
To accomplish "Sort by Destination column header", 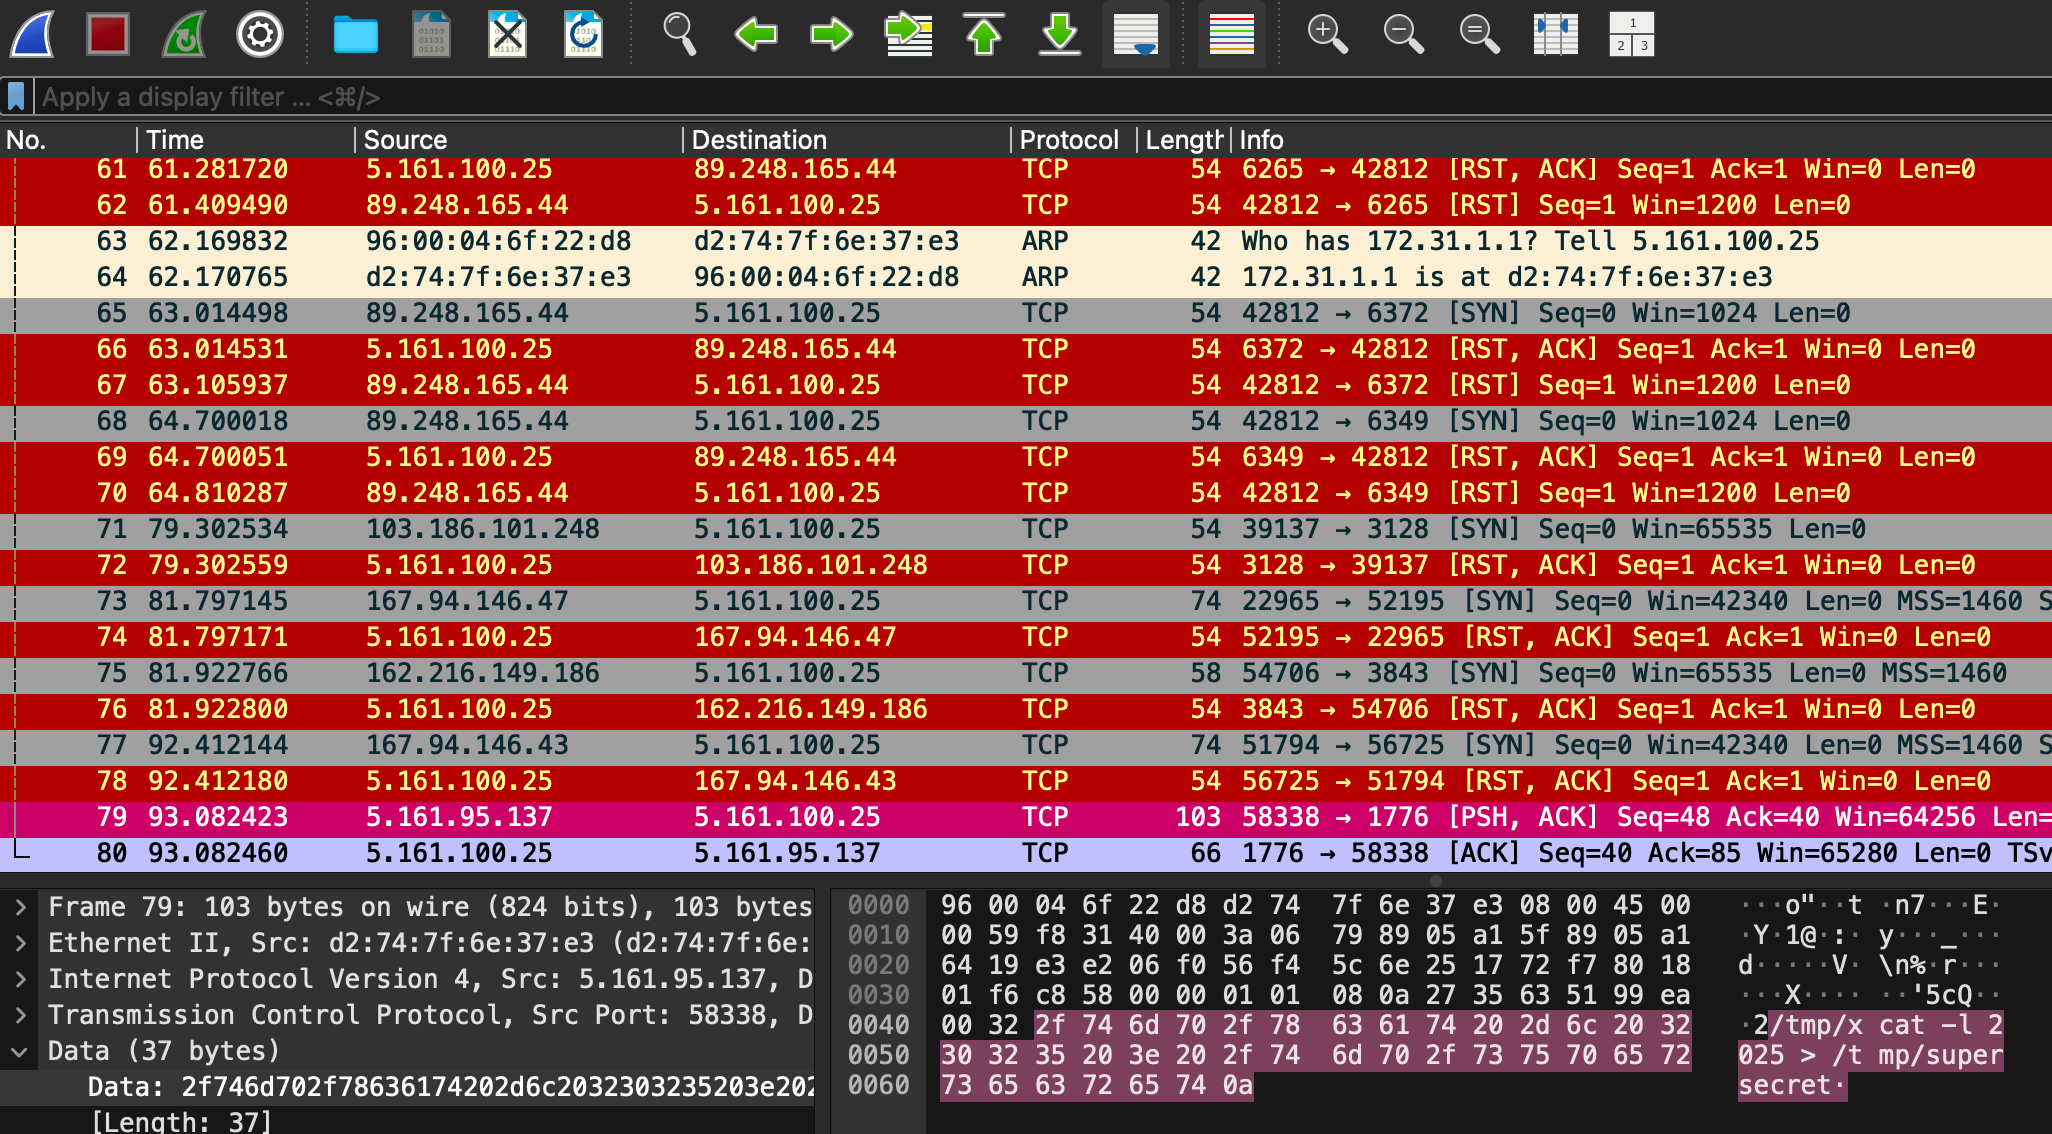I will (x=847, y=140).
